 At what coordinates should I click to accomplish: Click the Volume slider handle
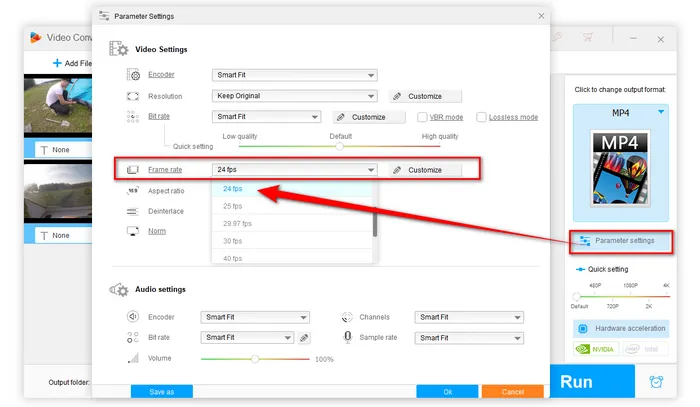click(x=255, y=358)
